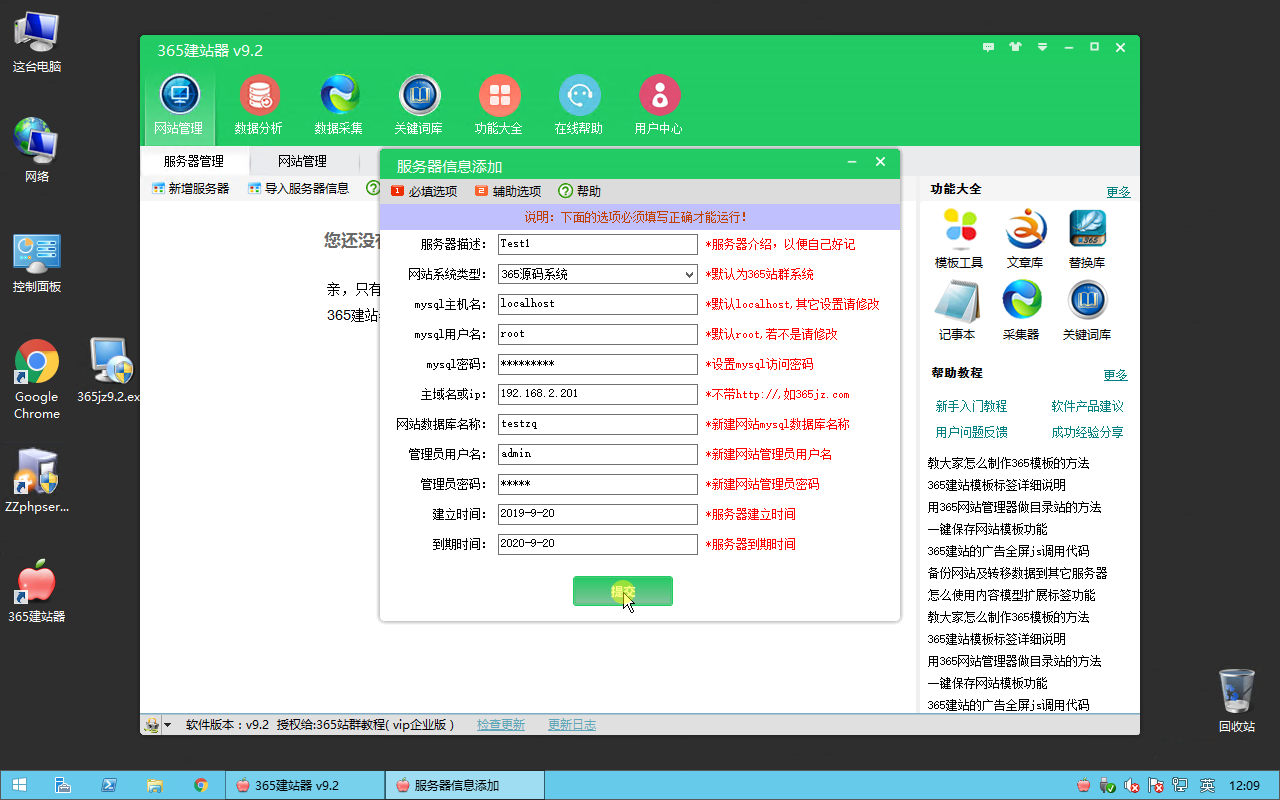Viewport: 1280px width, 800px height.
Task: Click the 网站数据库名称 input field
Action: 597,424
